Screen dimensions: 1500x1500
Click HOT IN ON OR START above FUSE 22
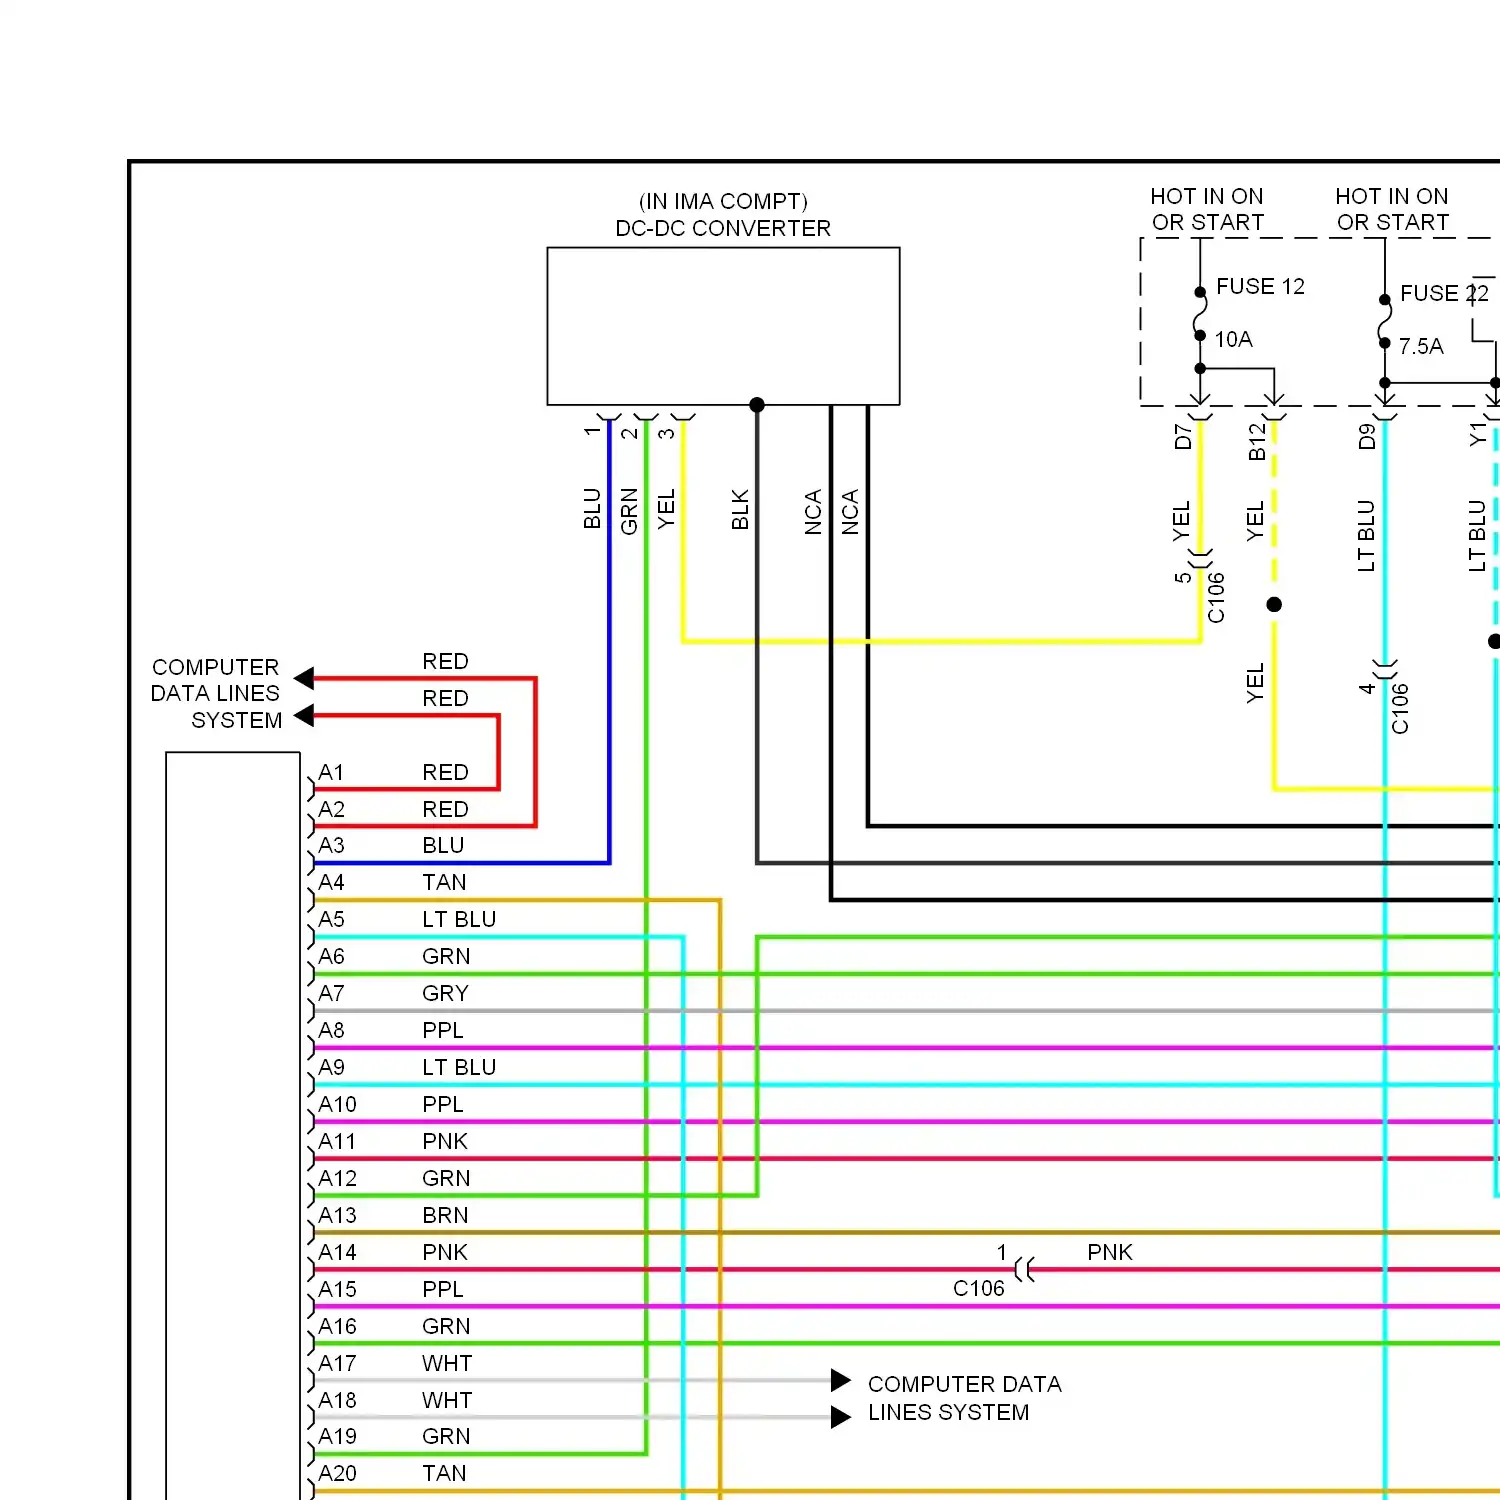click(1392, 209)
